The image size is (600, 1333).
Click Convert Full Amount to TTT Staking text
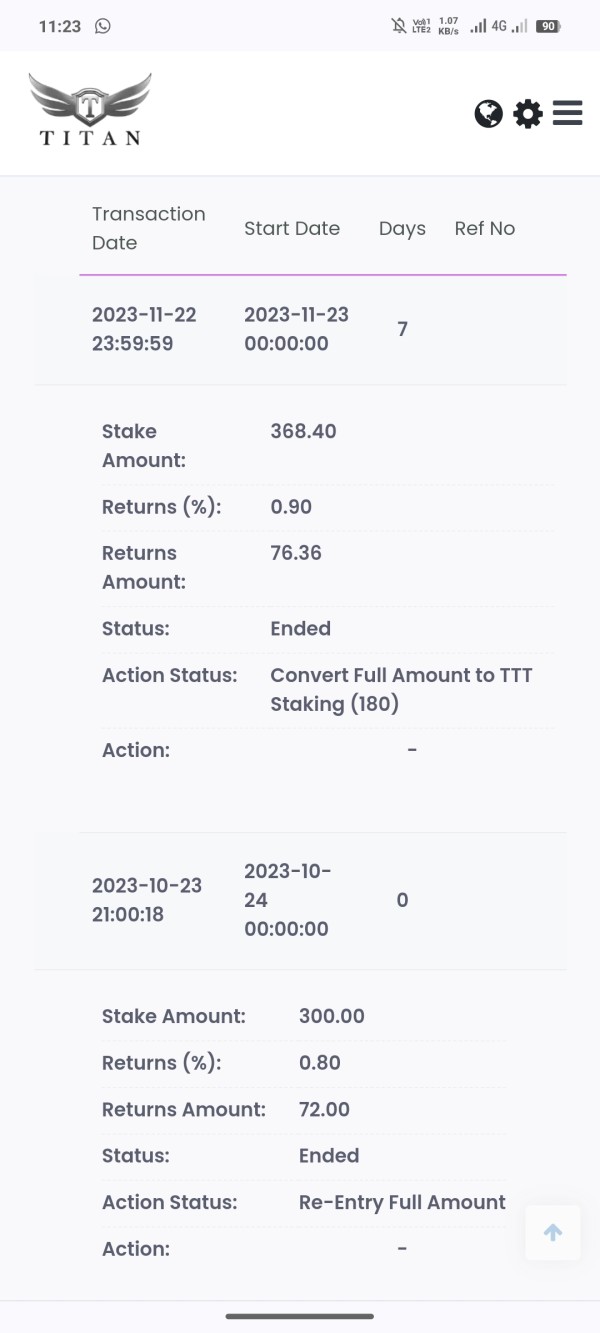click(401, 689)
